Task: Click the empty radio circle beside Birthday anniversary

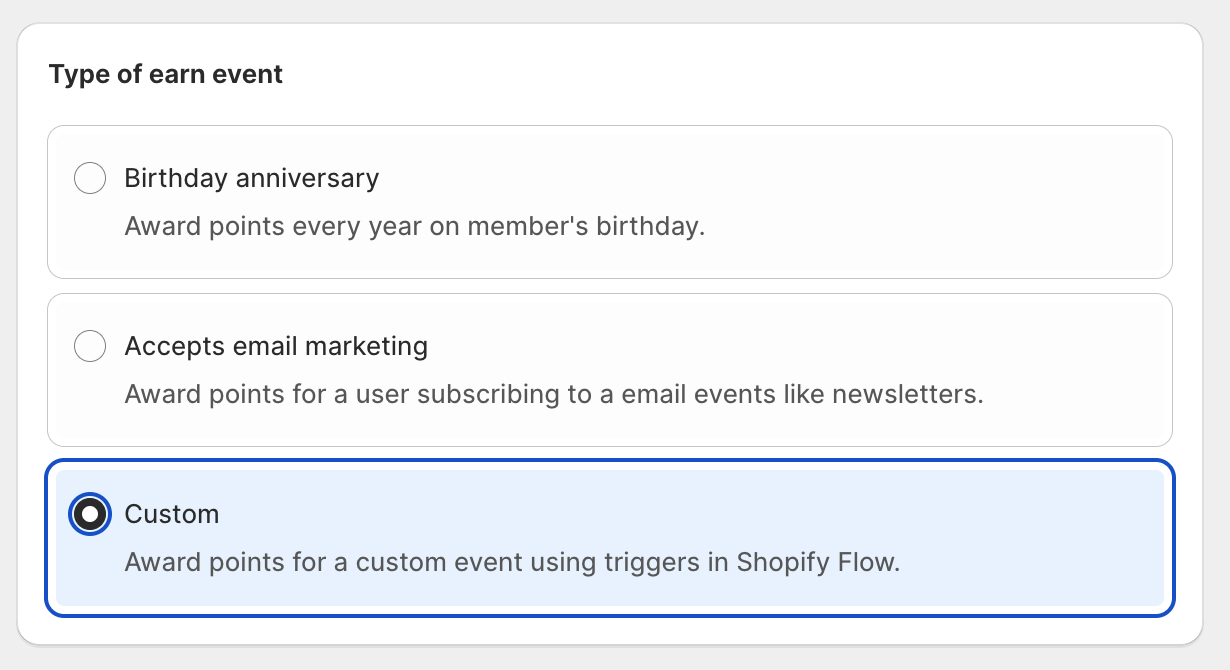Action: click(x=90, y=178)
